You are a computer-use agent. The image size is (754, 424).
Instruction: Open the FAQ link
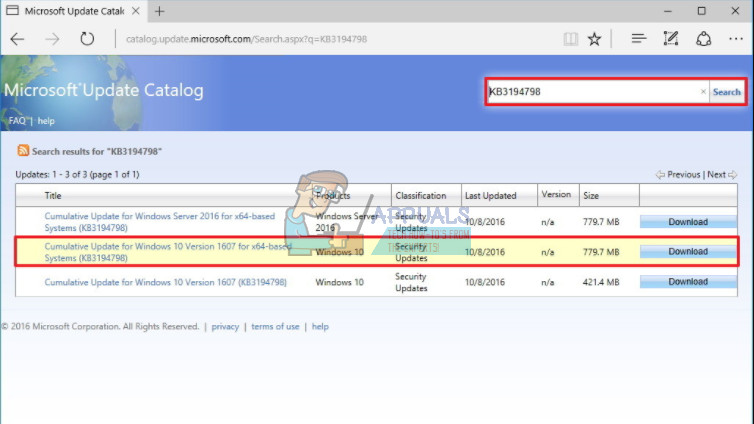click(x=17, y=121)
